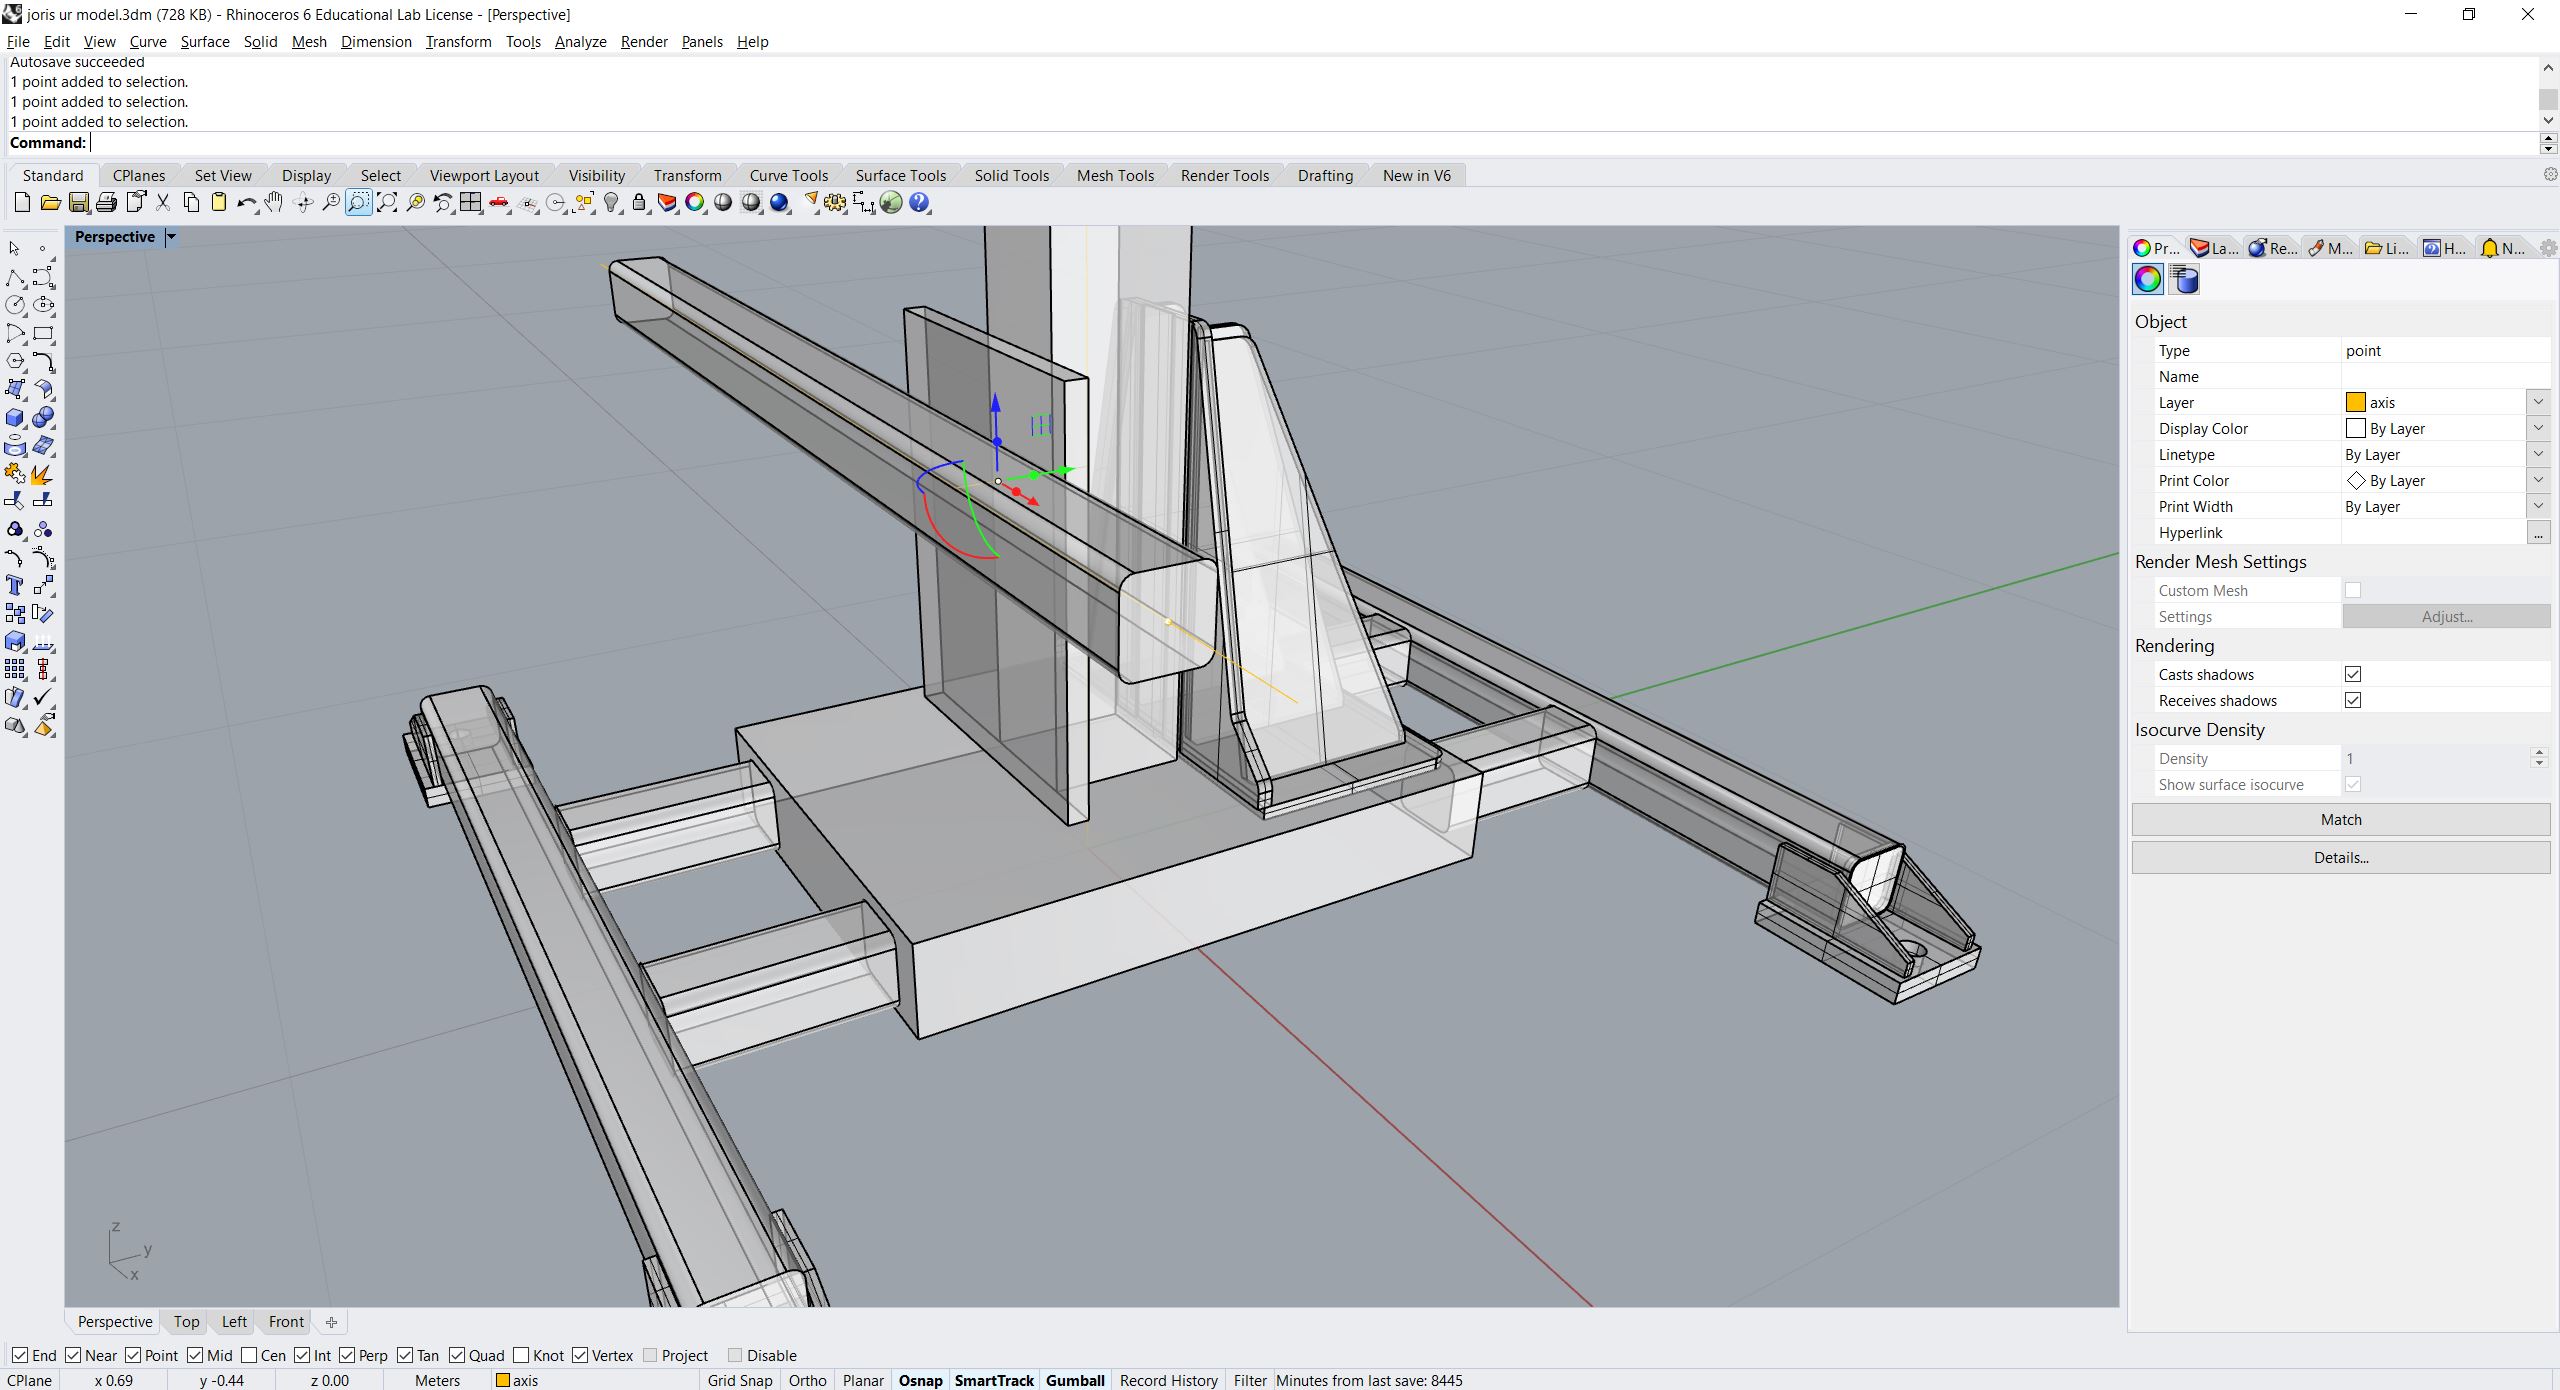Click the Print icon in toolbar
This screenshot has height=1390, width=2560.
tap(106, 203)
